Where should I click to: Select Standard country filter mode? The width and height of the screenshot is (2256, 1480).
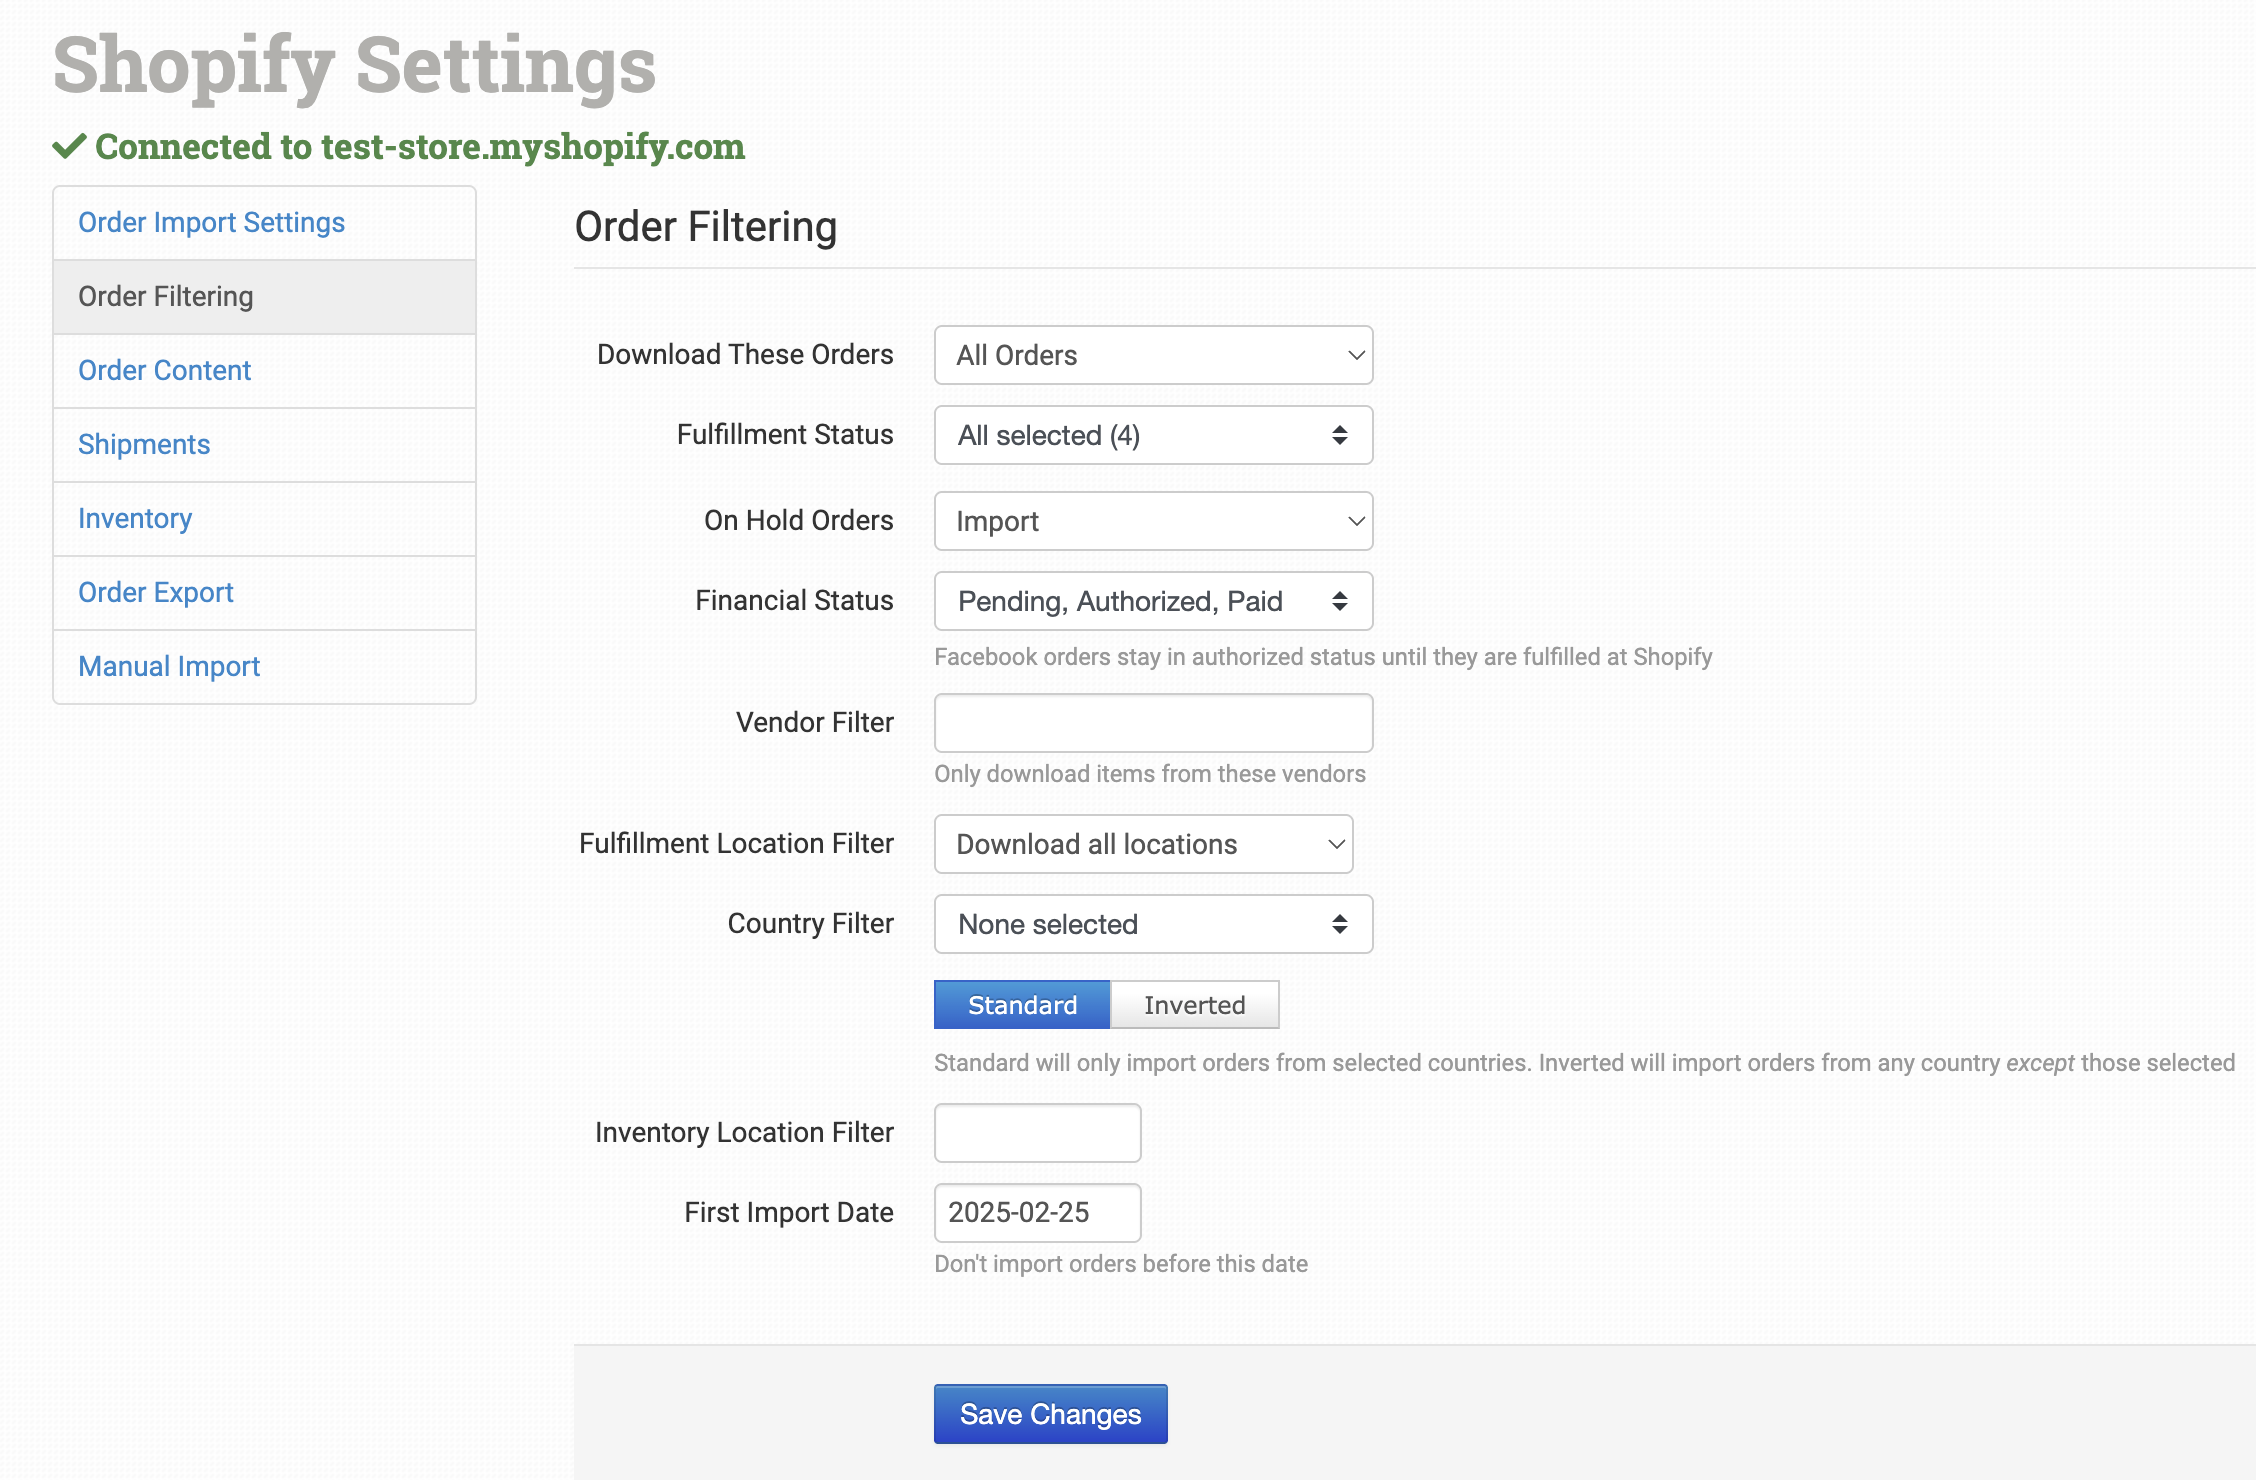tap(1022, 1005)
